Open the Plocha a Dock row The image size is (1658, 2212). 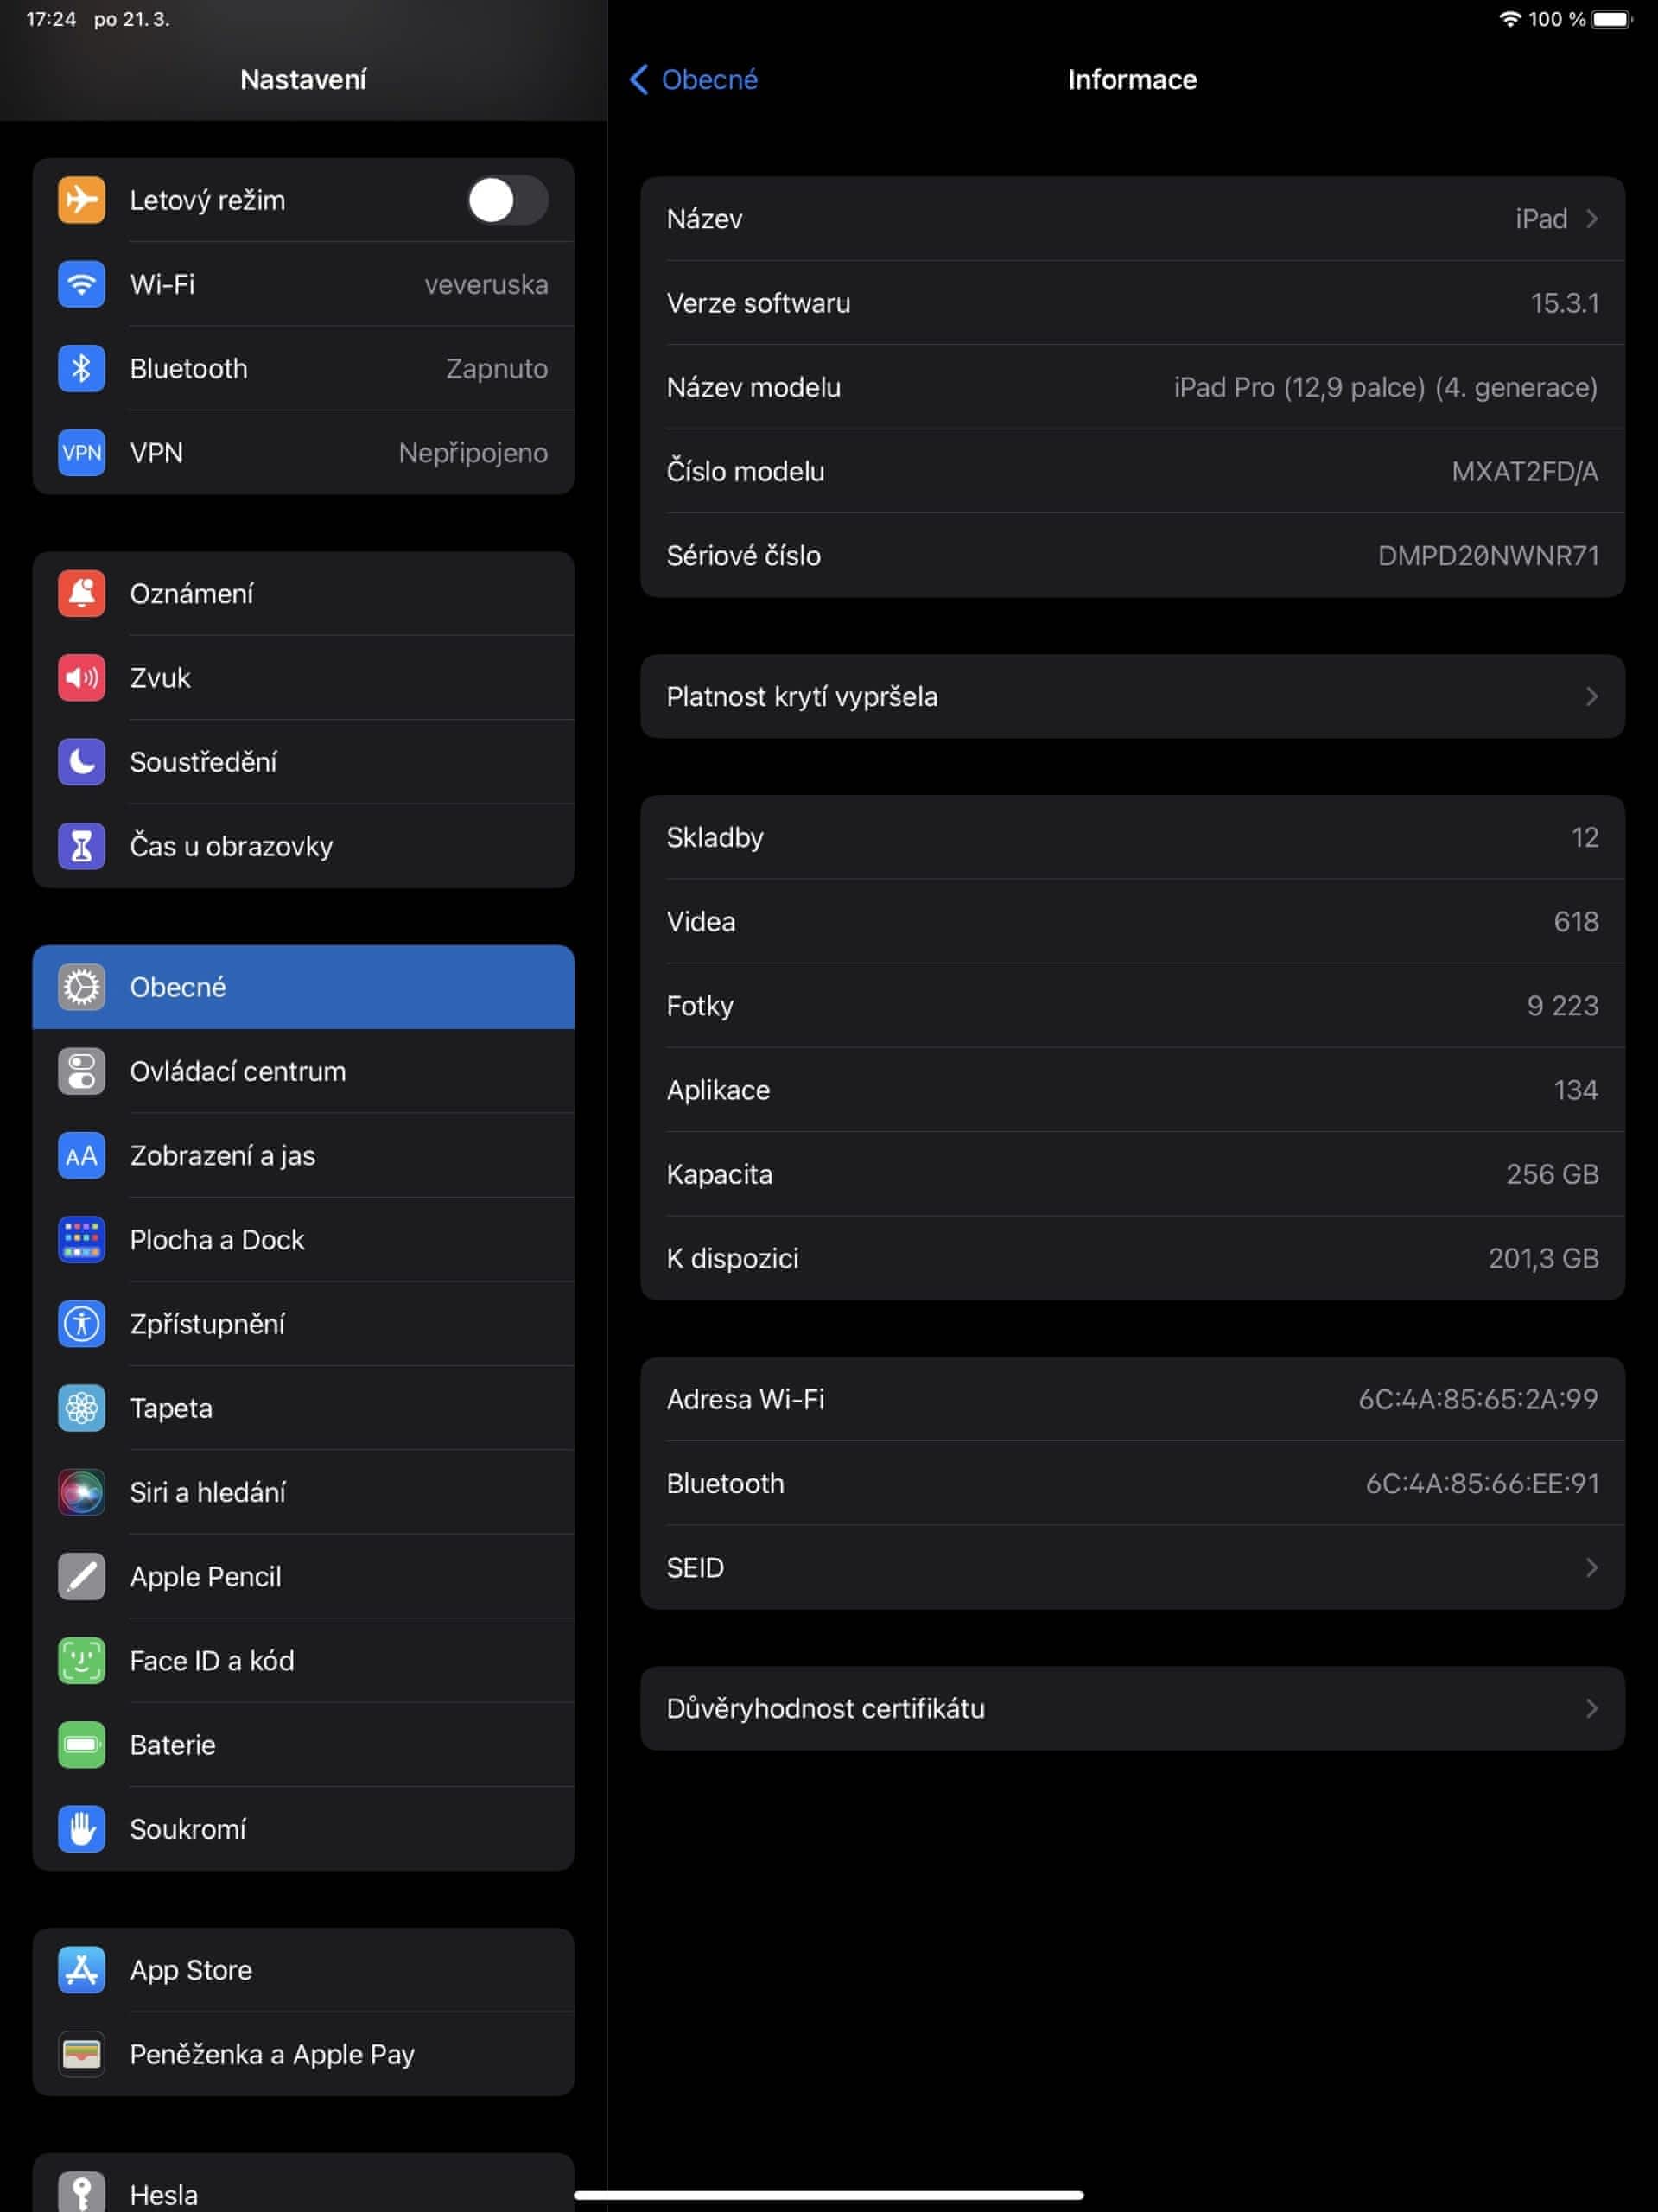click(303, 1239)
